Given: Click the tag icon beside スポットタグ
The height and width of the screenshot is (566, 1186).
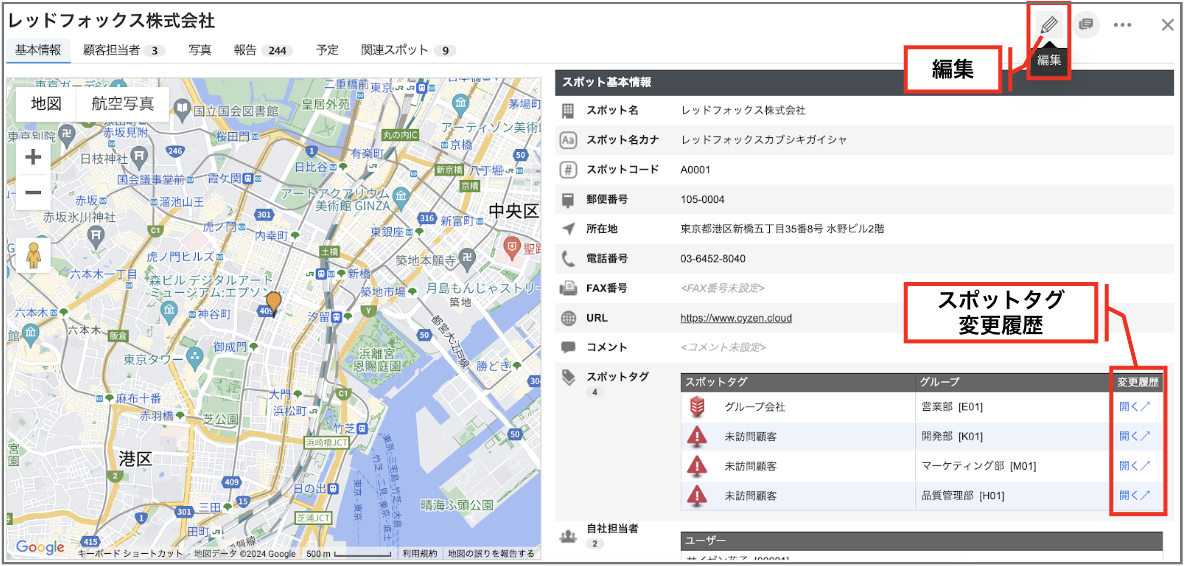Looking at the screenshot, I should point(568,377).
